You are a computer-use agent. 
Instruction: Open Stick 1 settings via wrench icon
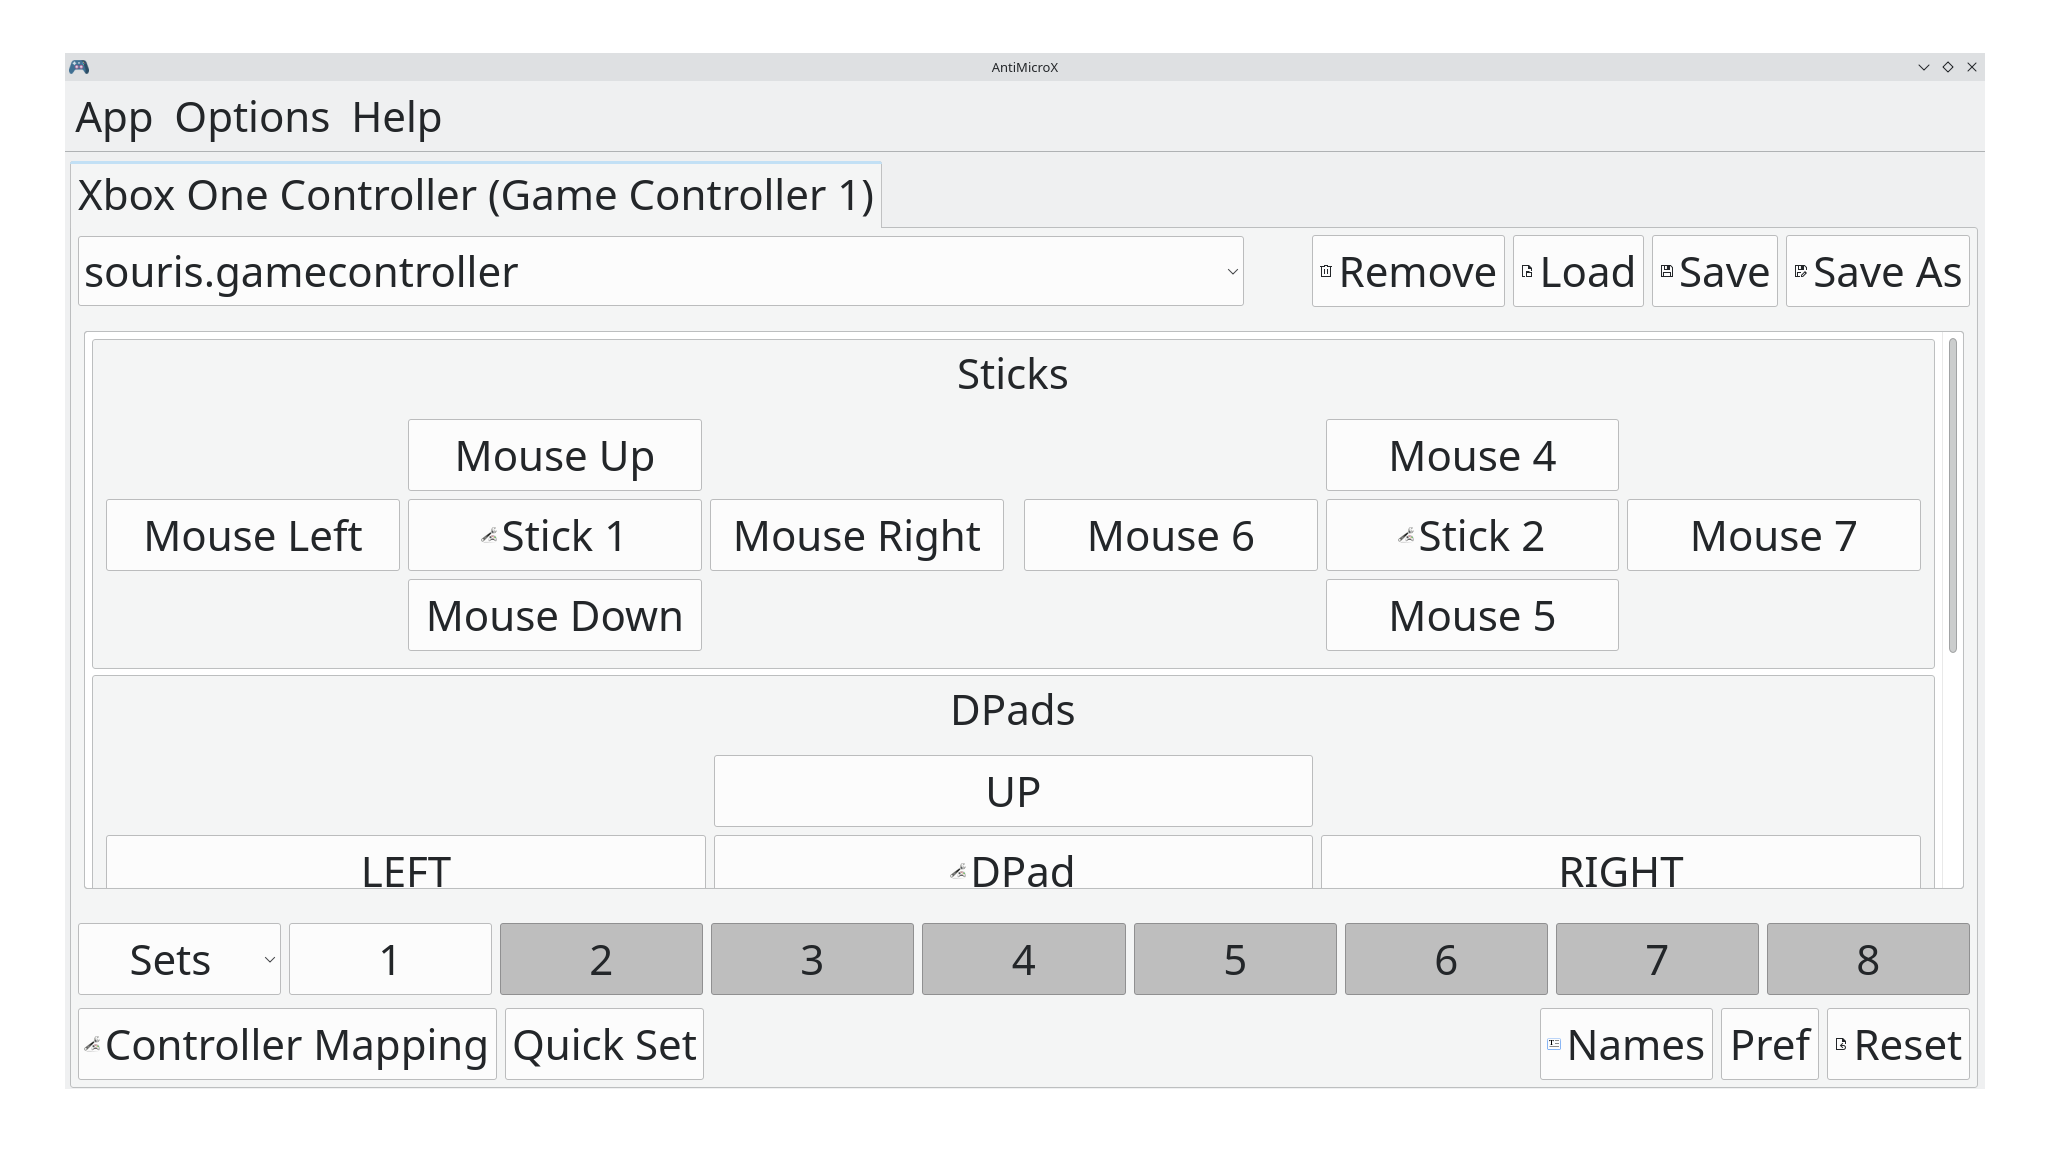pos(489,536)
